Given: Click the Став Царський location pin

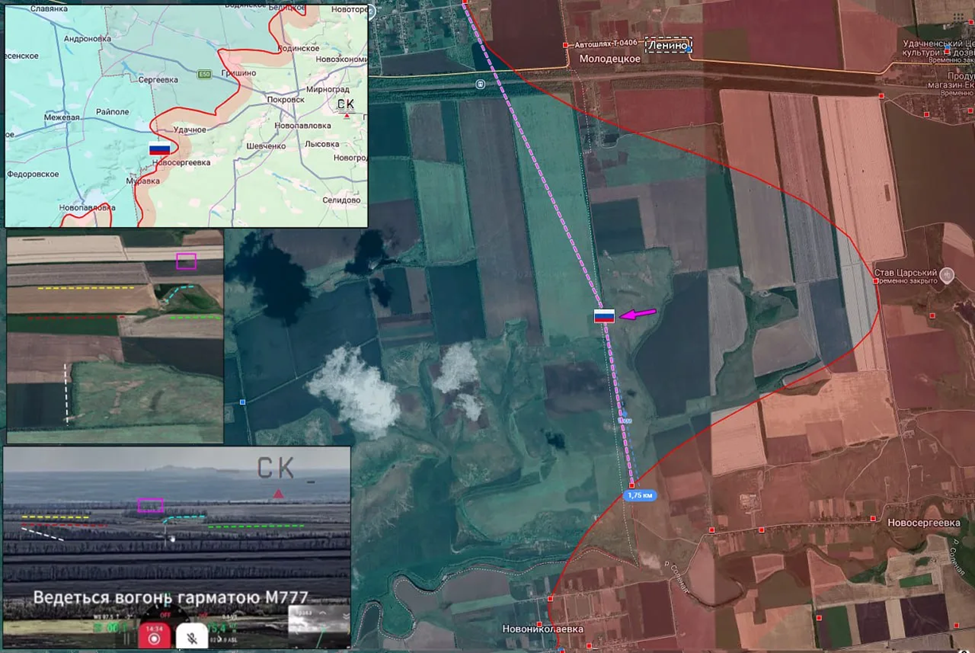Looking at the screenshot, I should pos(947,281).
